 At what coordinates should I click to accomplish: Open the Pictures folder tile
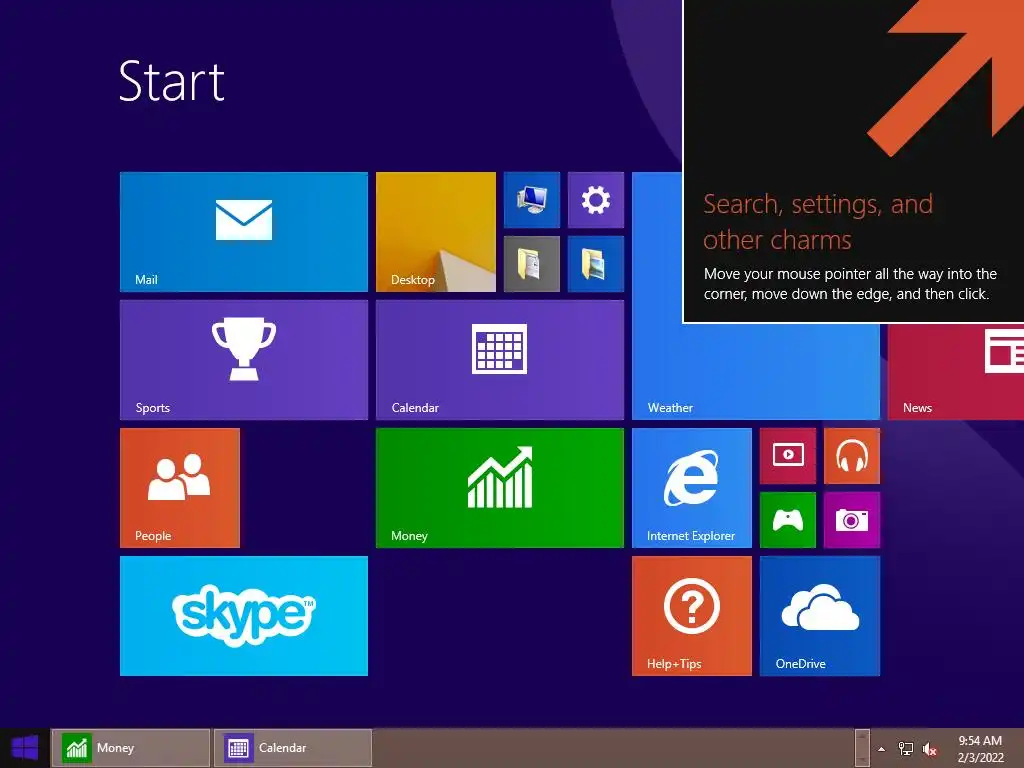(596, 264)
